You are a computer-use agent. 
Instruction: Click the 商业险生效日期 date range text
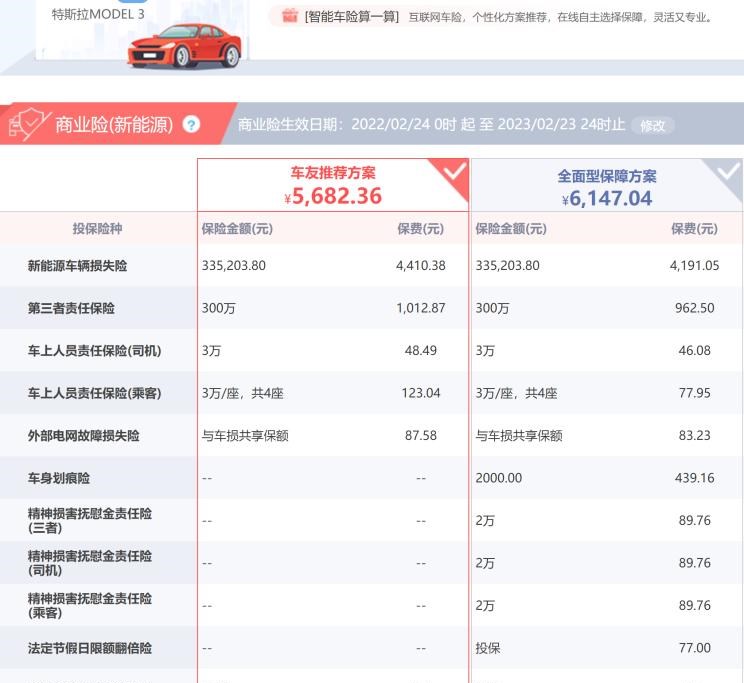[431, 125]
